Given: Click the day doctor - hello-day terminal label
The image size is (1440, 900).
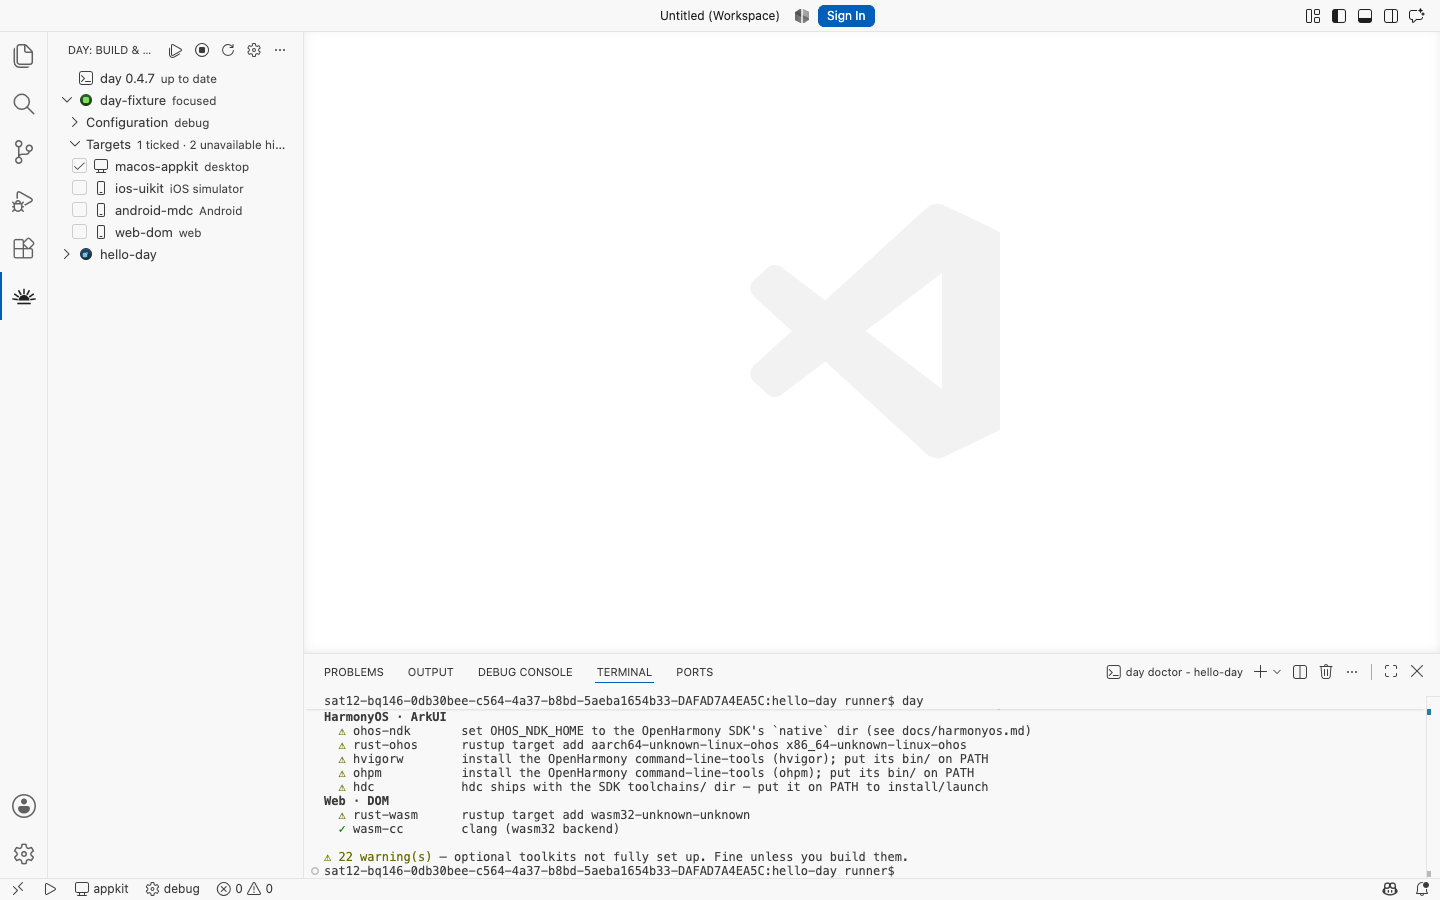Looking at the screenshot, I should pyautogui.click(x=1175, y=672).
